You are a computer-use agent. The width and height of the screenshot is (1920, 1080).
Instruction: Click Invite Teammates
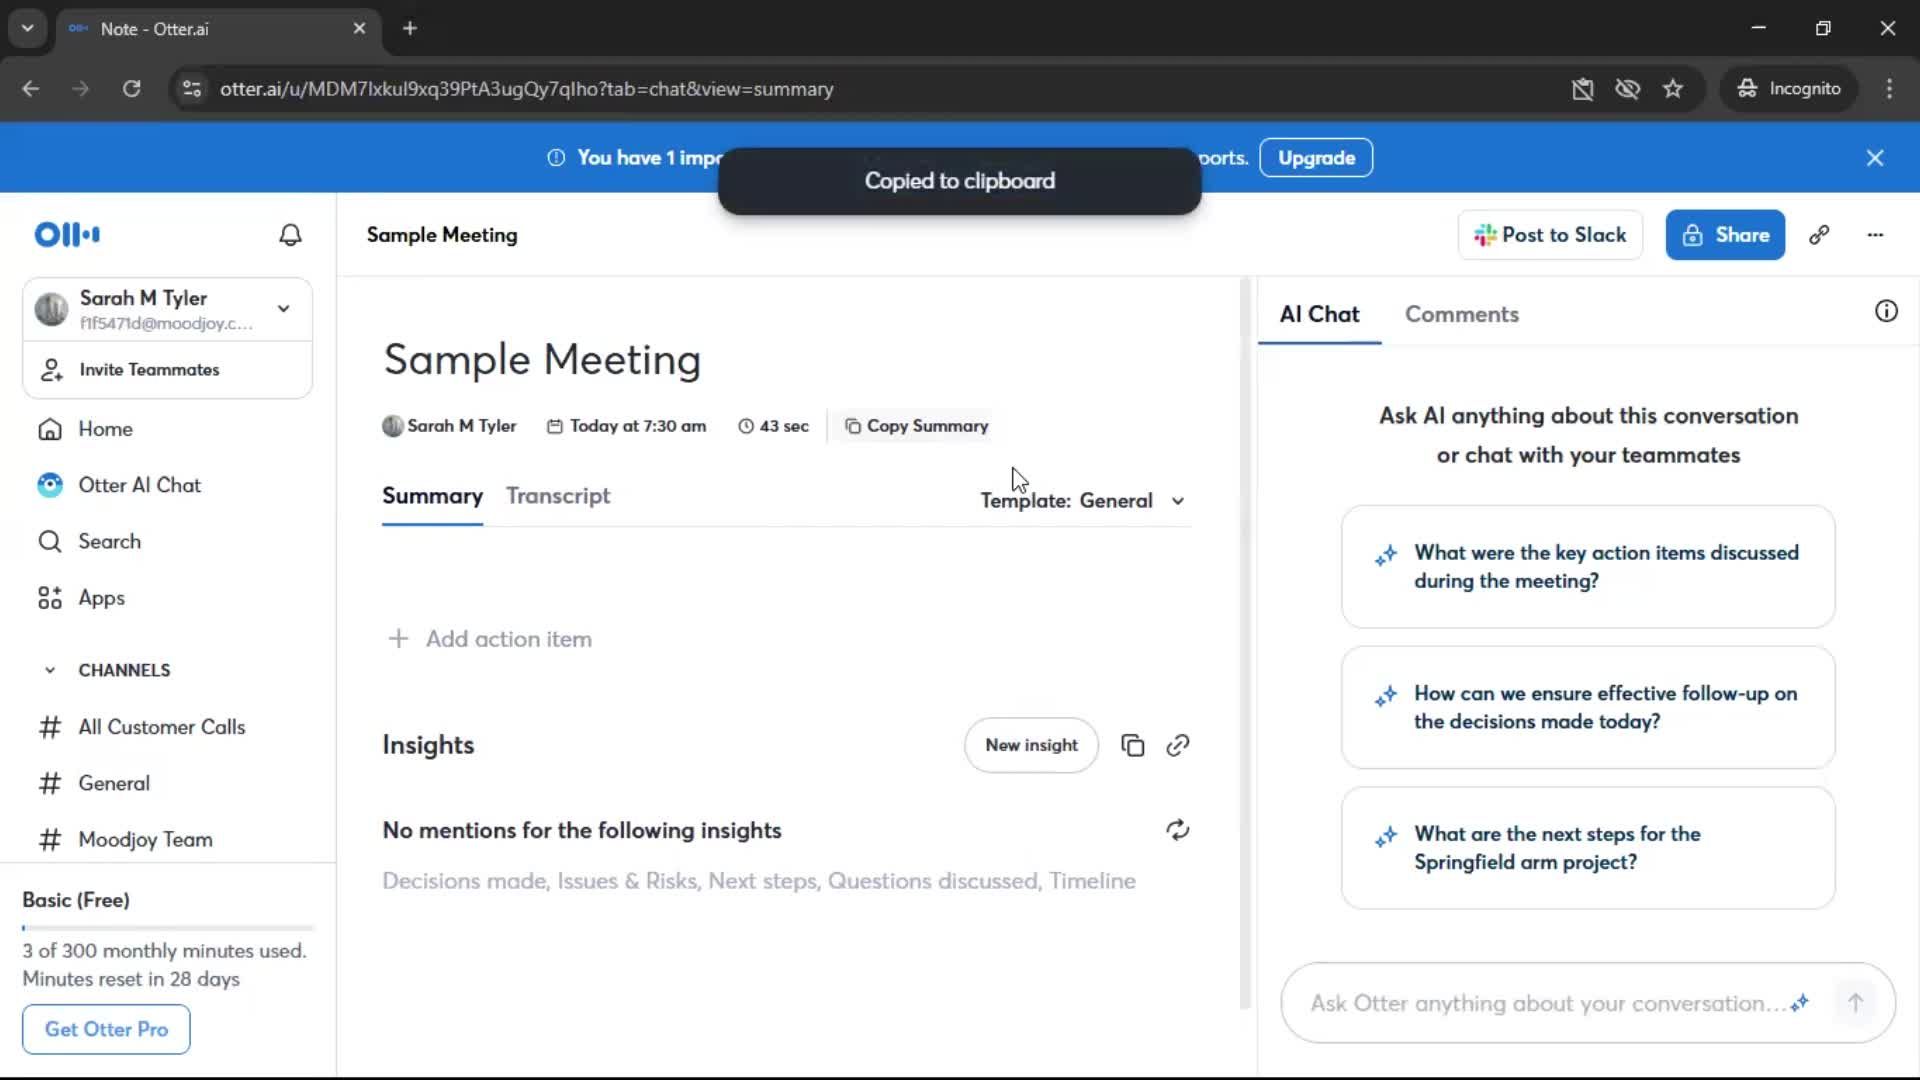[x=168, y=369]
